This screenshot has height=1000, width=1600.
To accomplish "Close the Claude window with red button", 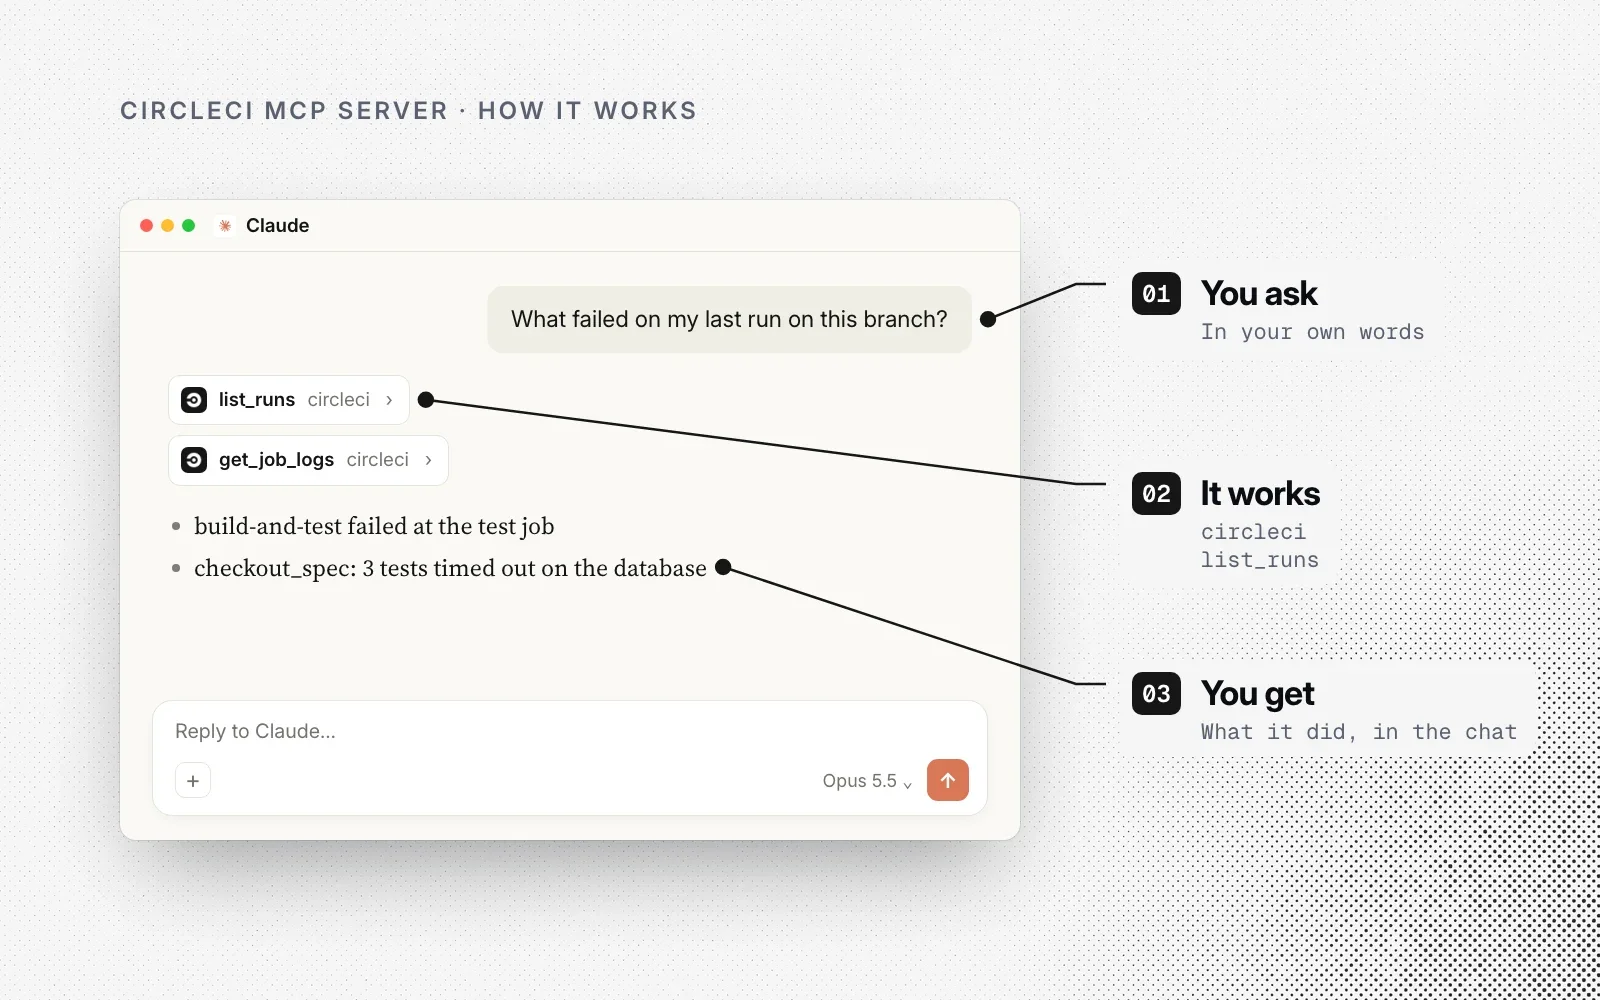I will 146,226.
